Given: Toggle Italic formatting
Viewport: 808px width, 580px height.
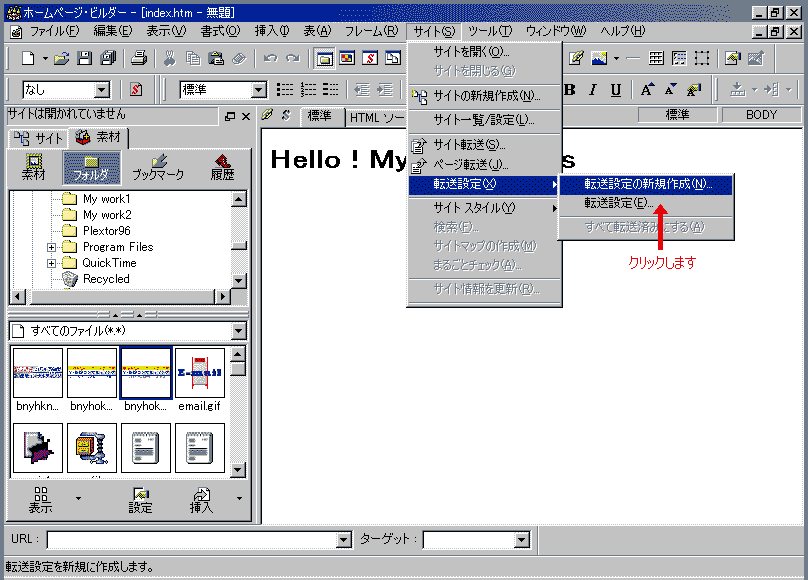Looking at the screenshot, I should [593, 90].
